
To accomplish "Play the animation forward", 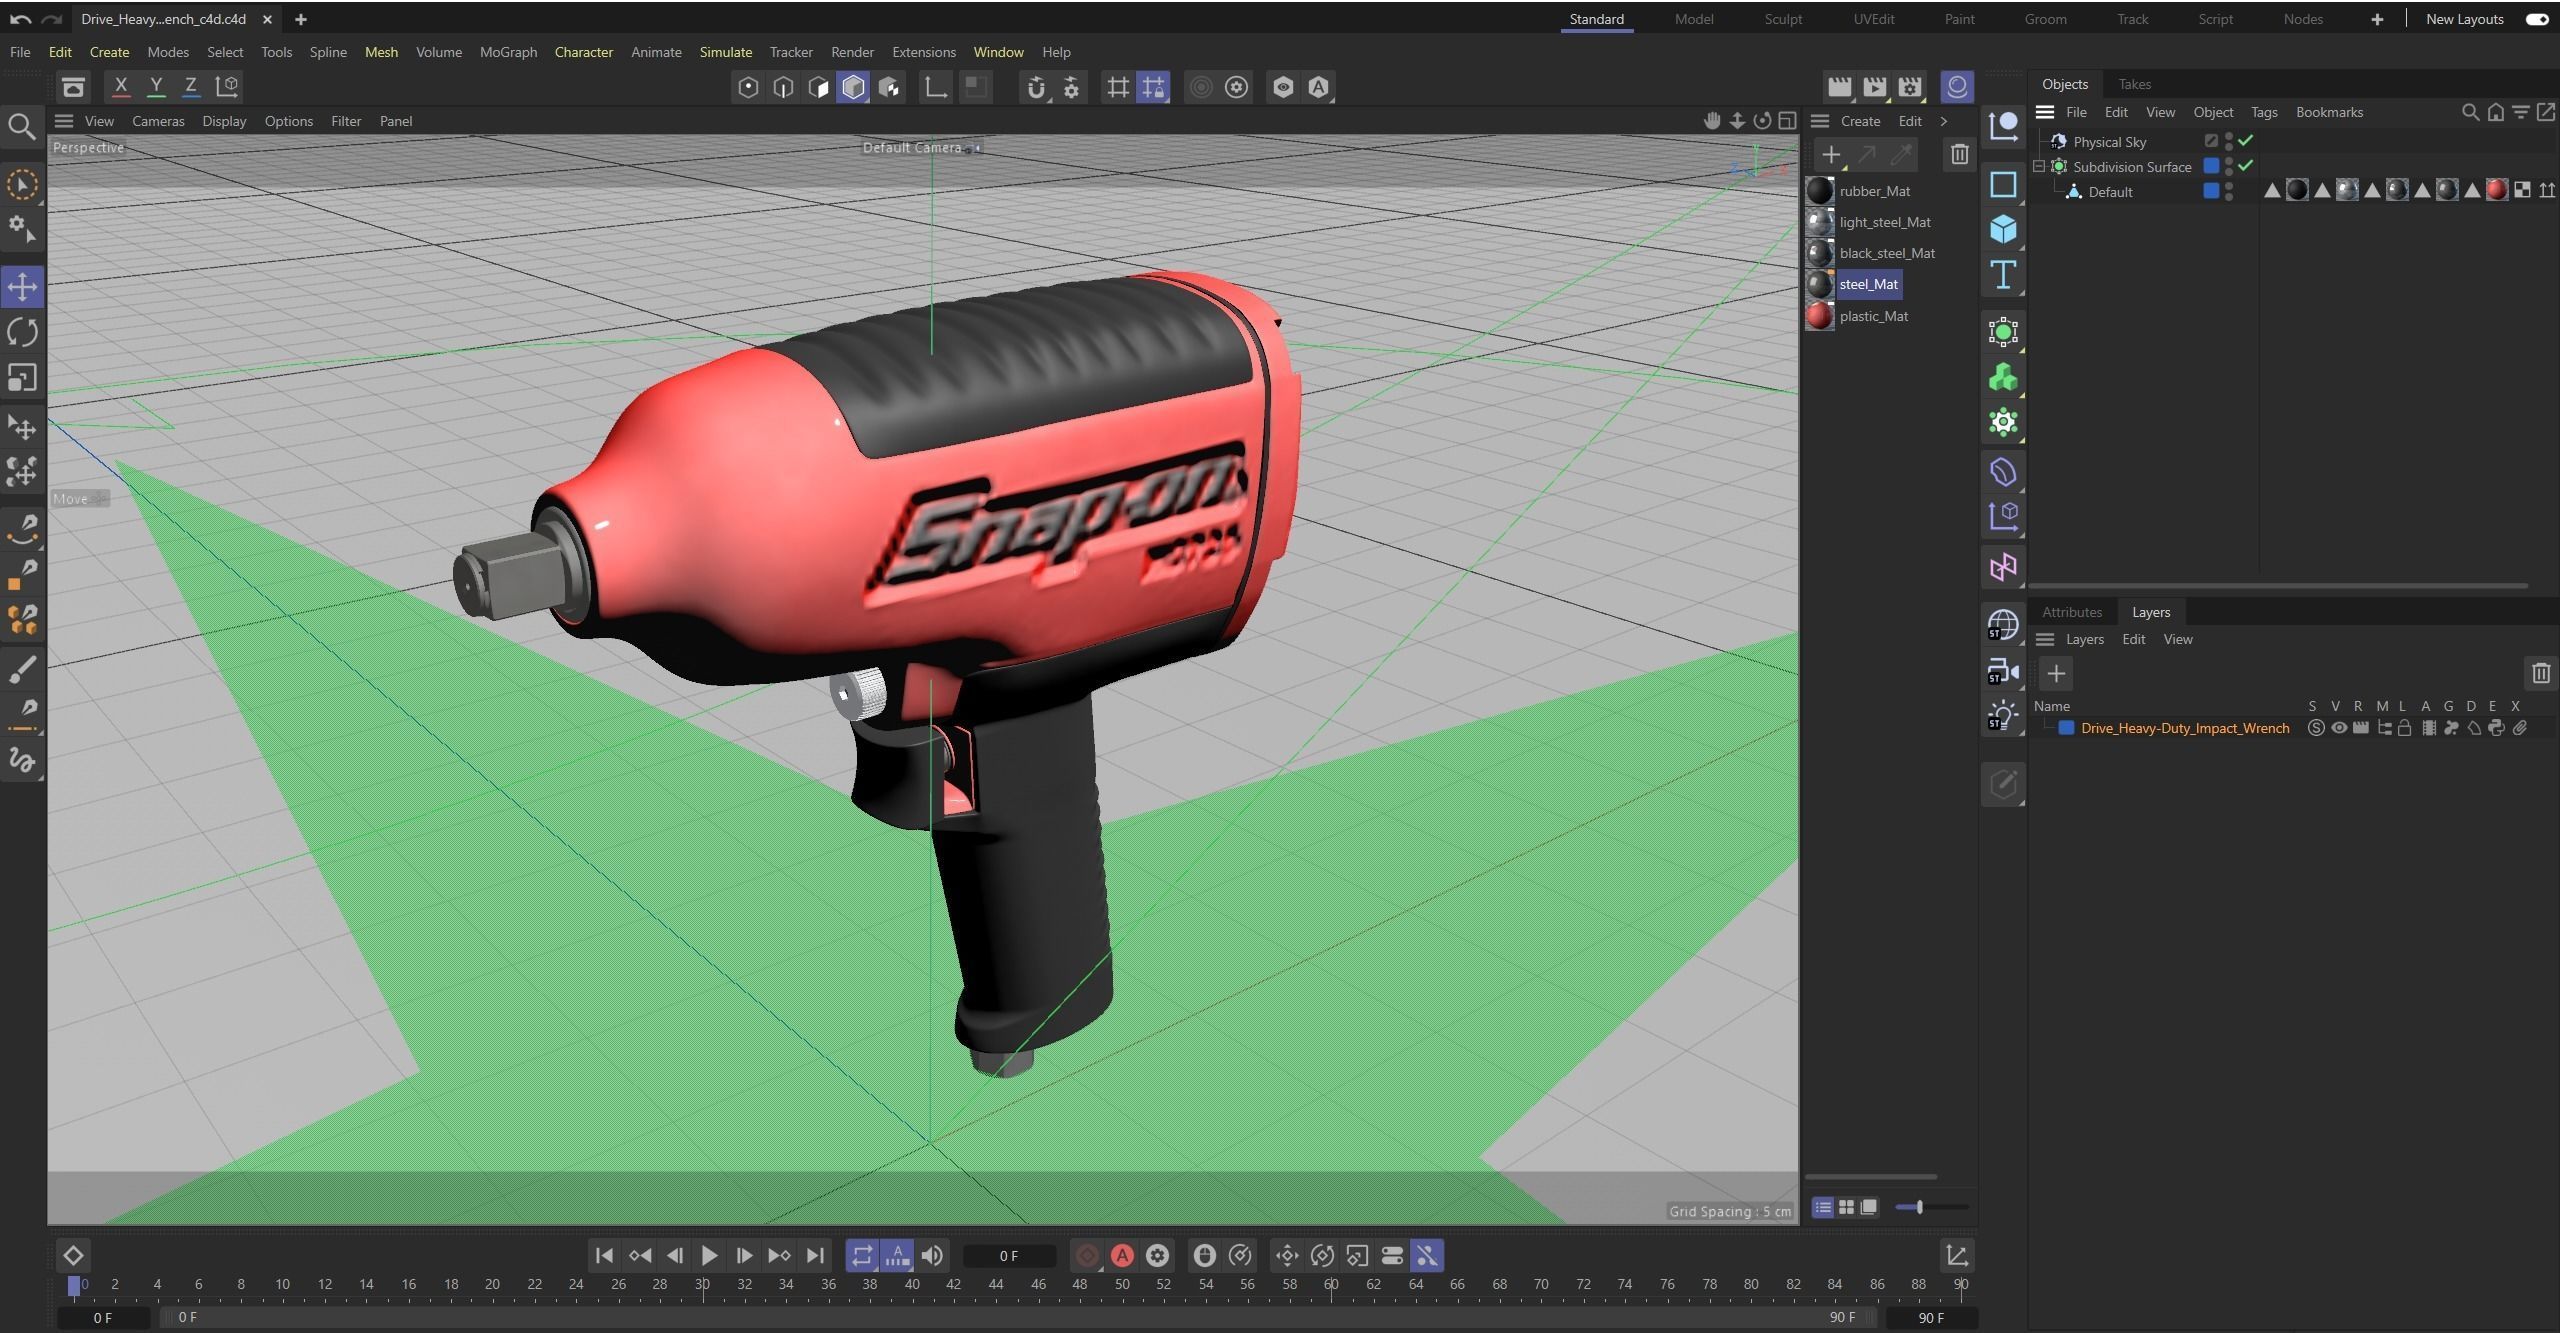I will point(709,1256).
